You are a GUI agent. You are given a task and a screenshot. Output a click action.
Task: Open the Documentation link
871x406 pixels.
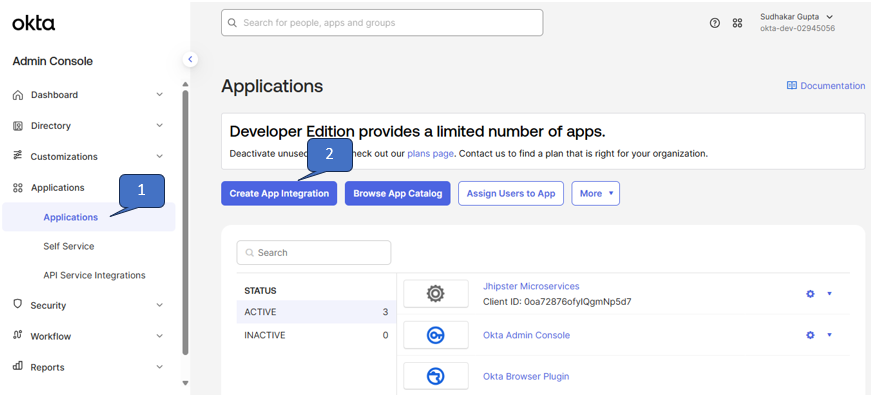tap(826, 86)
